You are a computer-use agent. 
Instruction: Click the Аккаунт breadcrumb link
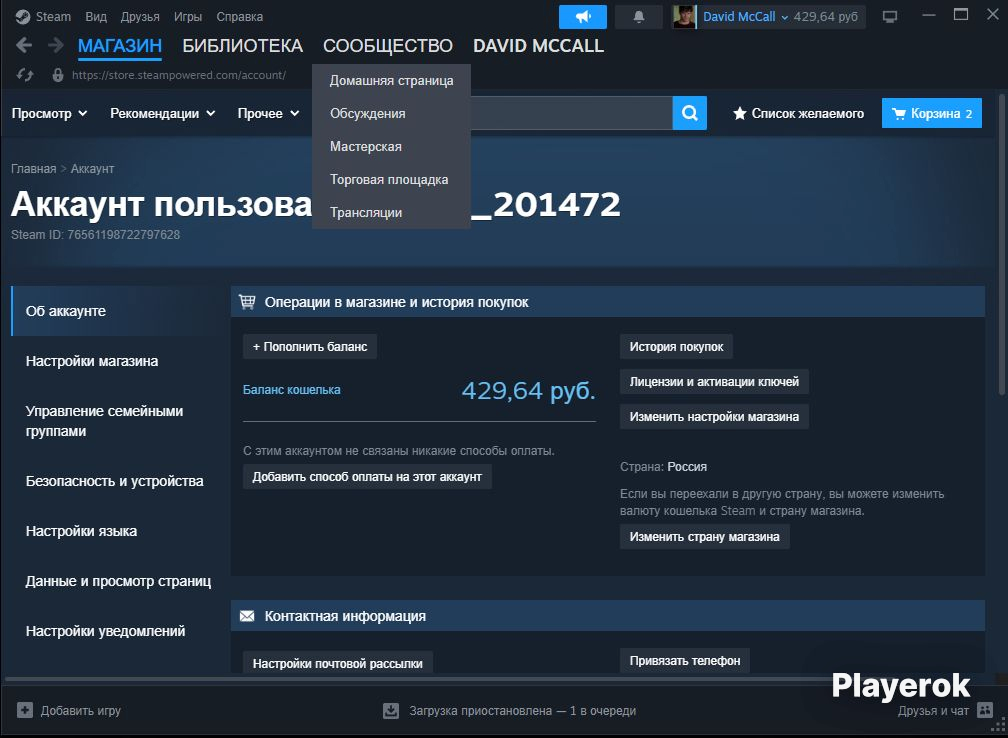point(93,168)
